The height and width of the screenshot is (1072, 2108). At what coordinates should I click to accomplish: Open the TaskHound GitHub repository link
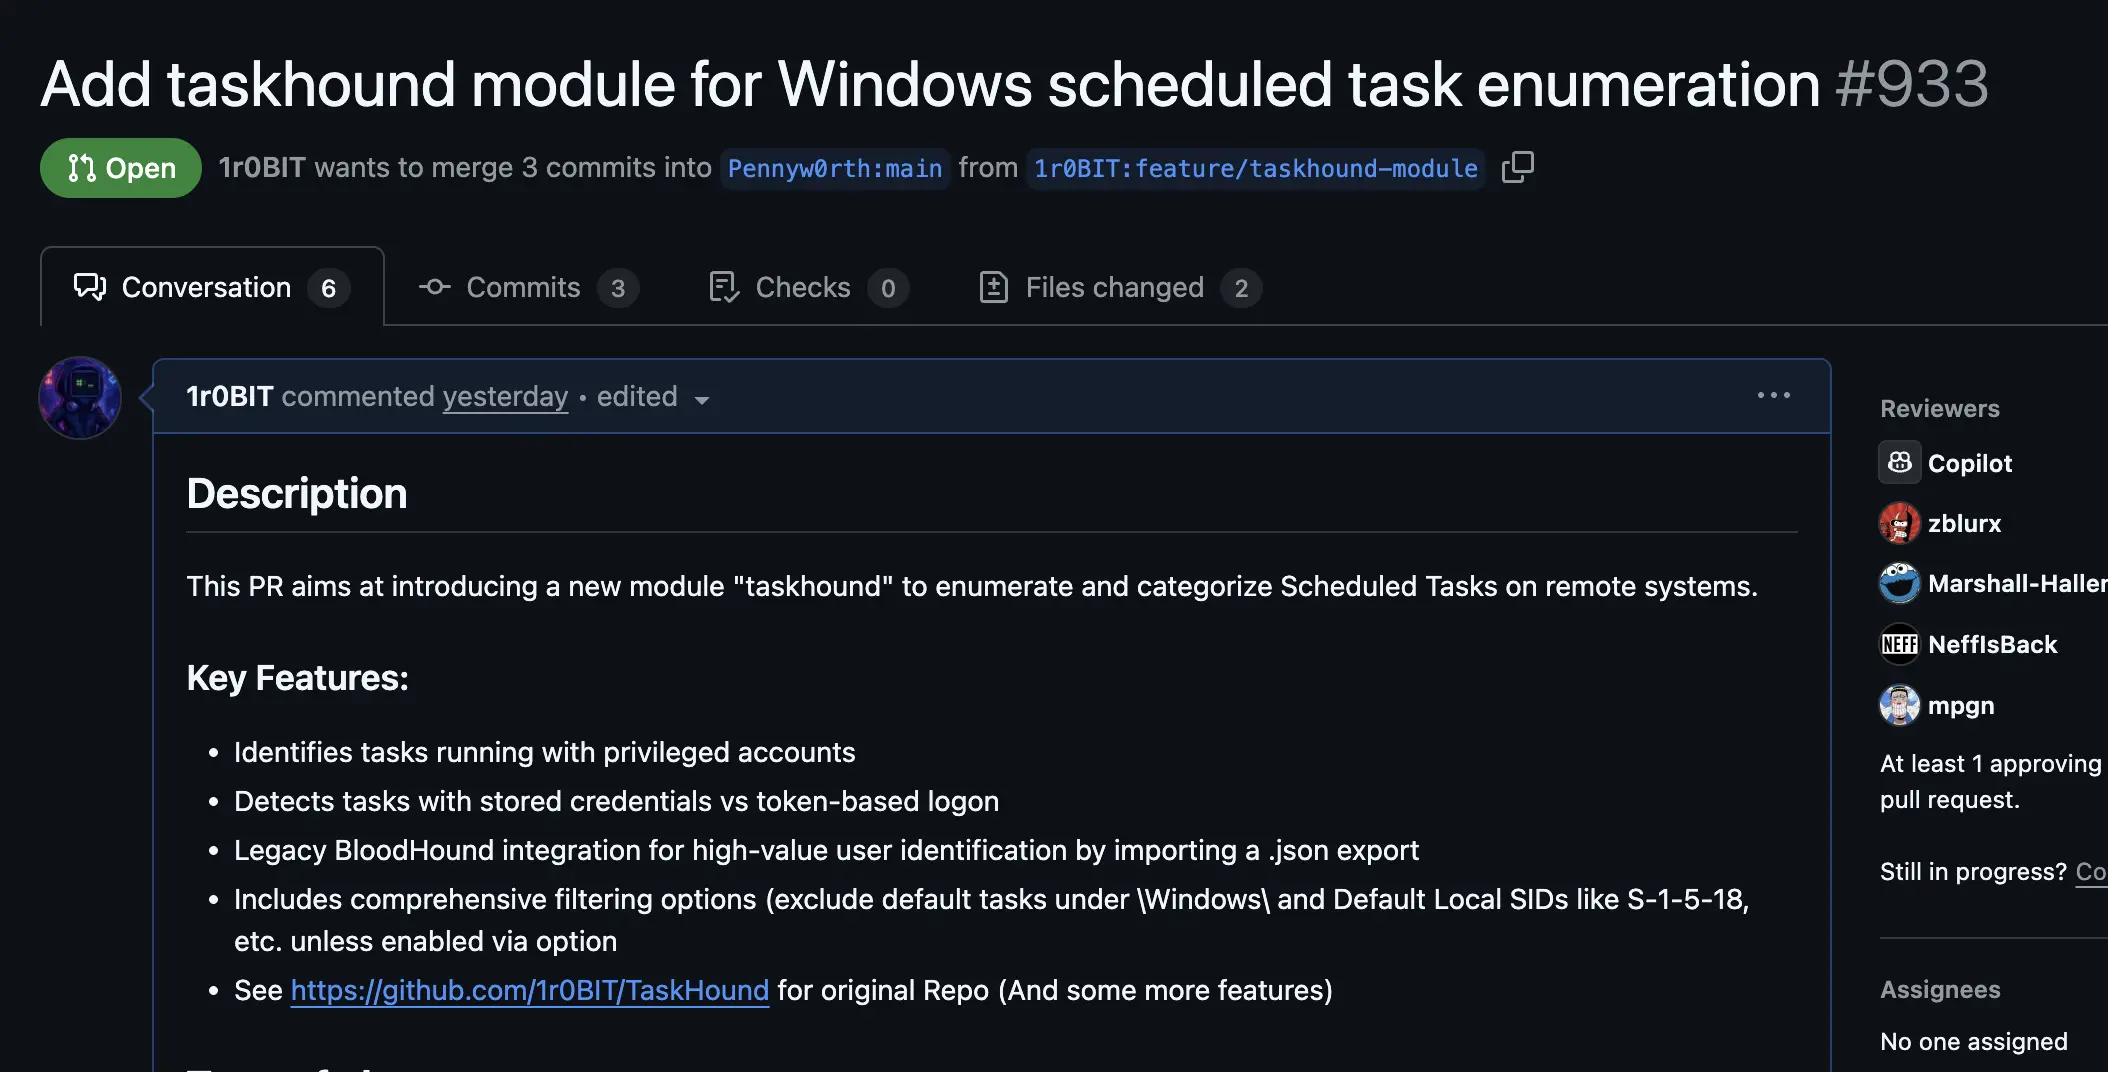(x=529, y=990)
